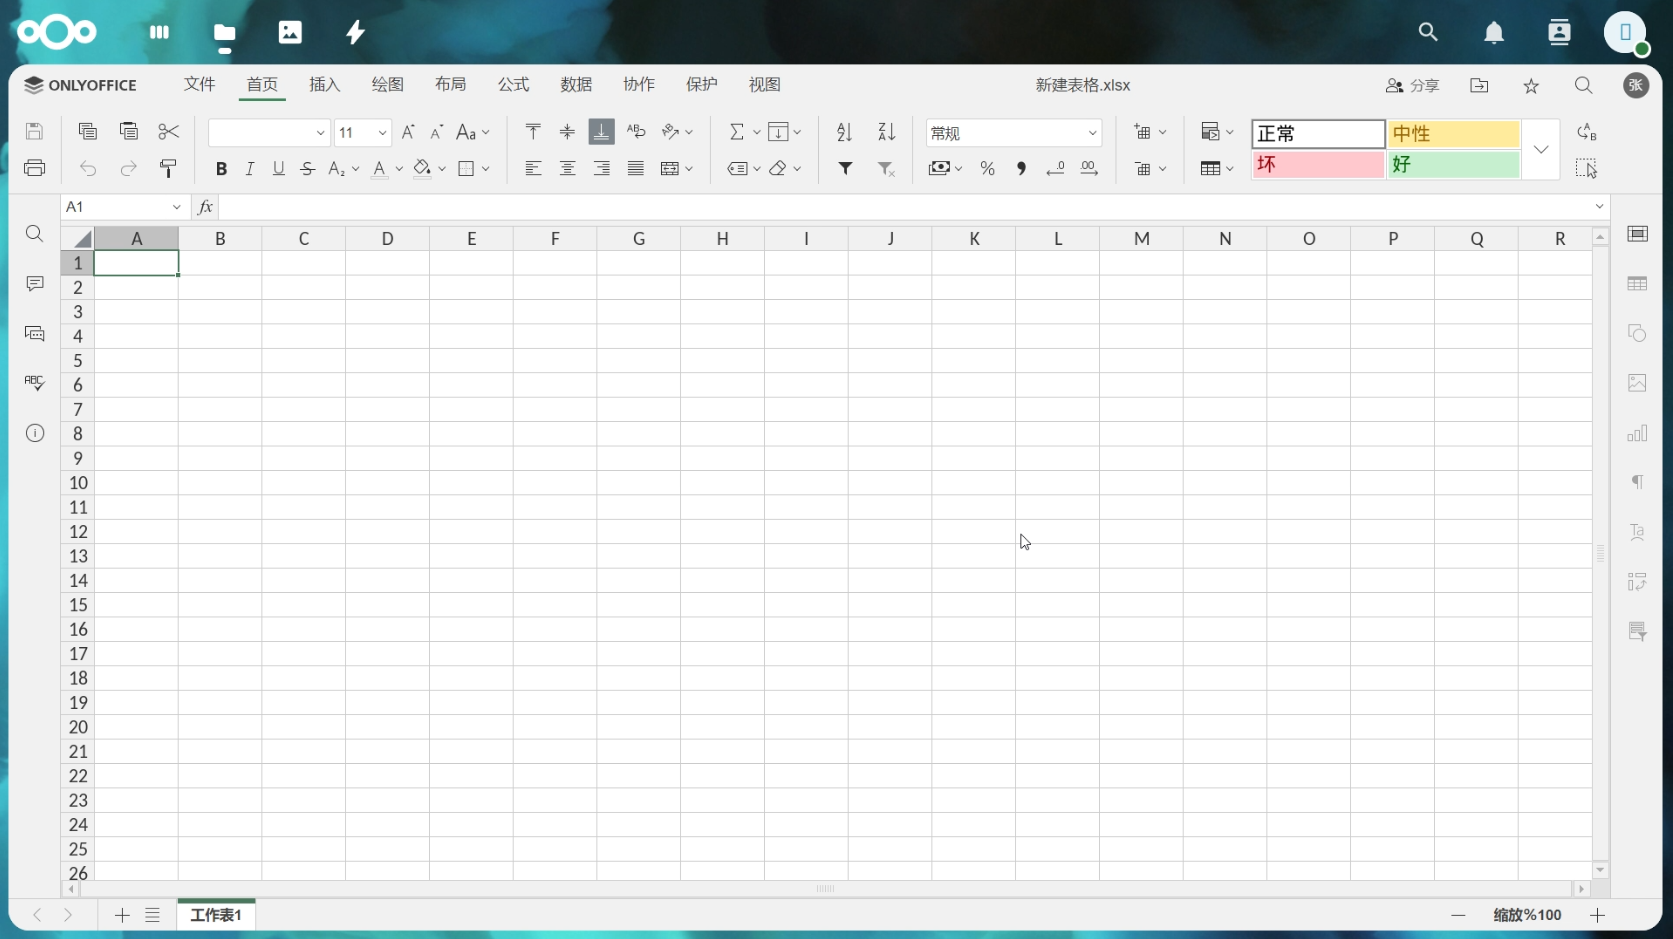Zoom out with minus button
The image size is (1673, 939).
pyautogui.click(x=1458, y=915)
